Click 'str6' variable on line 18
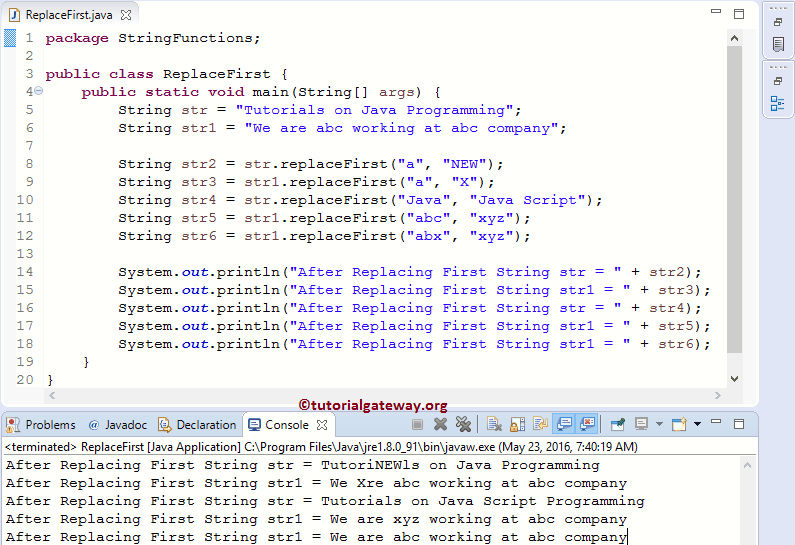Image resolution: width=795 pixels, height=545 pixels. (676, 344)
